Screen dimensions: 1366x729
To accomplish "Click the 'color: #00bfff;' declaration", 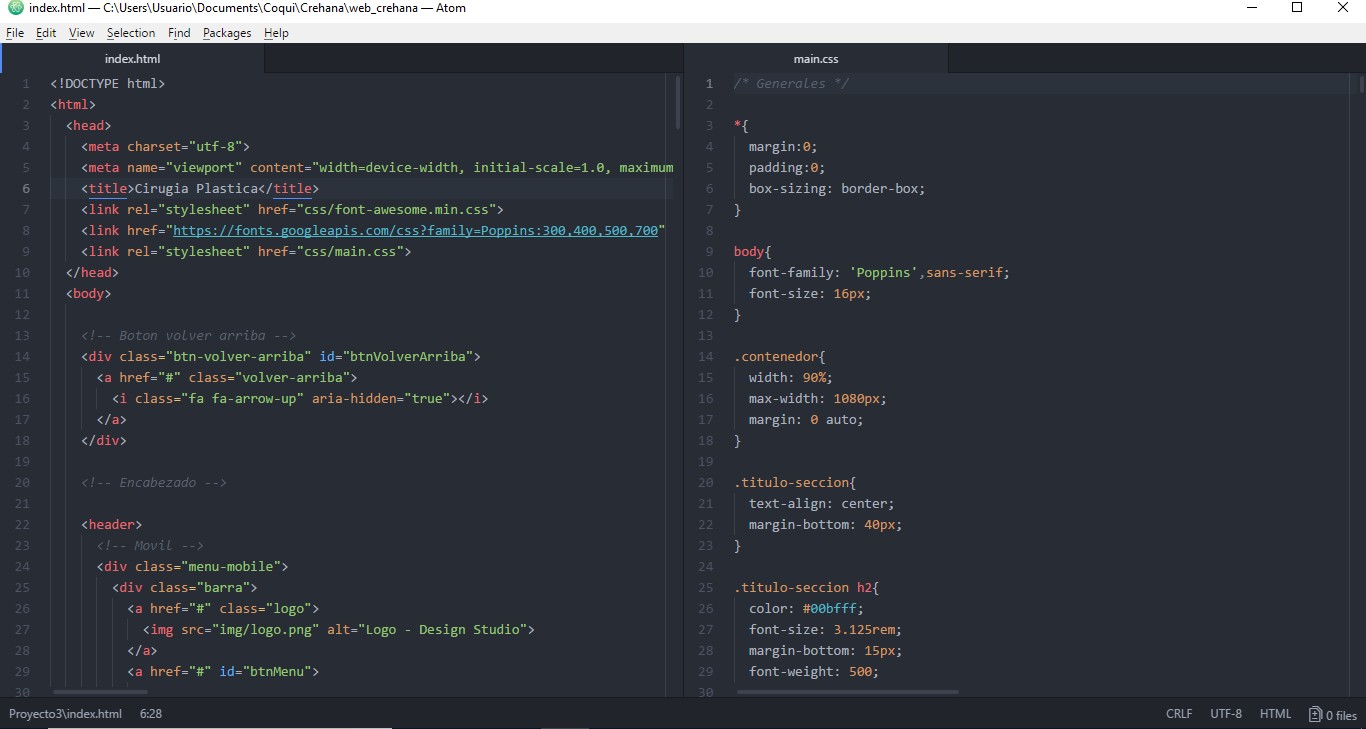I will tap(806, 609).
